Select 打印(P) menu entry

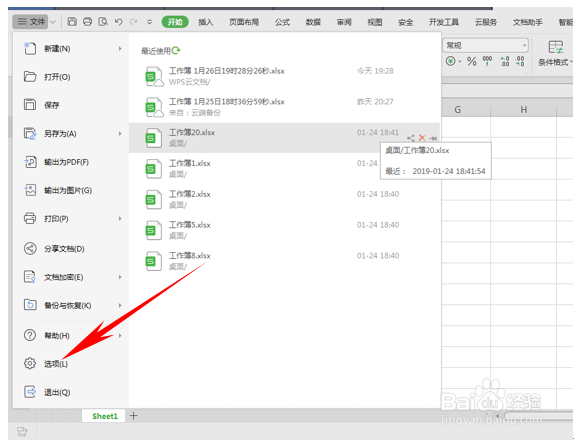click(71, 219)
